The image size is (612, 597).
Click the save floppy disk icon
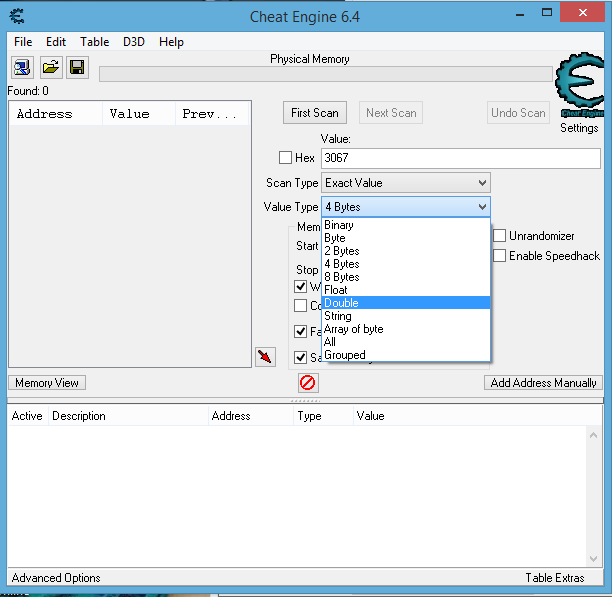pyautogui.click(x=77, y=68)
